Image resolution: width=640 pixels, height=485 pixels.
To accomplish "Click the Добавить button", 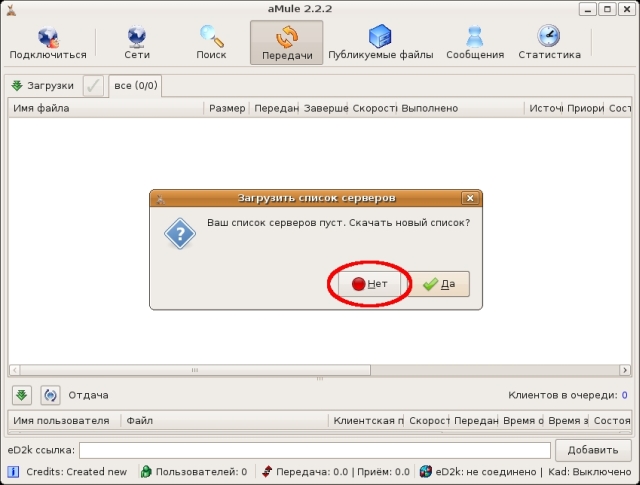I will coord(593,450).
